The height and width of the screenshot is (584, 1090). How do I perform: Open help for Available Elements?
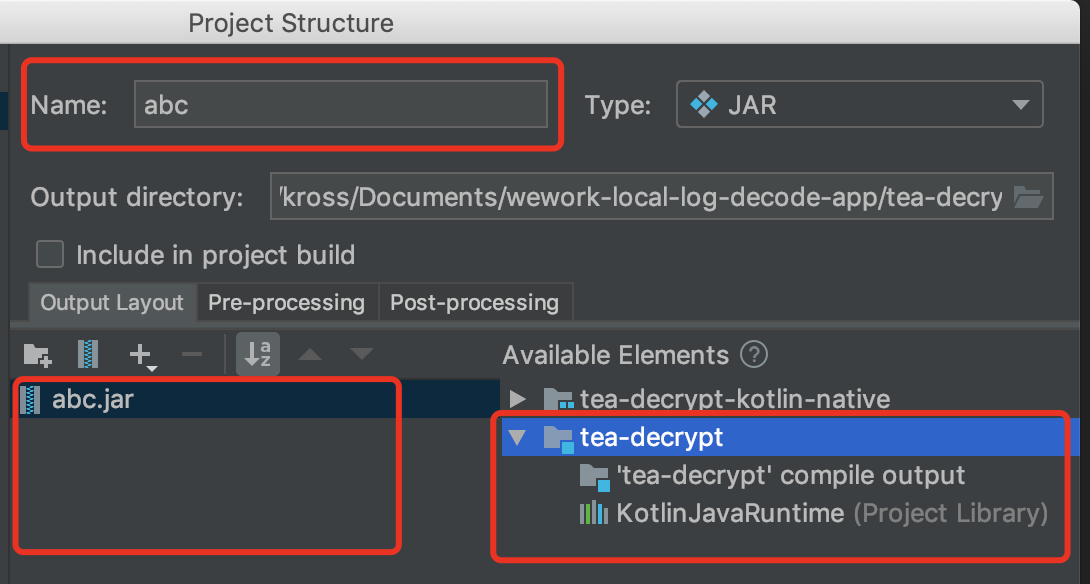coord(754,354)
